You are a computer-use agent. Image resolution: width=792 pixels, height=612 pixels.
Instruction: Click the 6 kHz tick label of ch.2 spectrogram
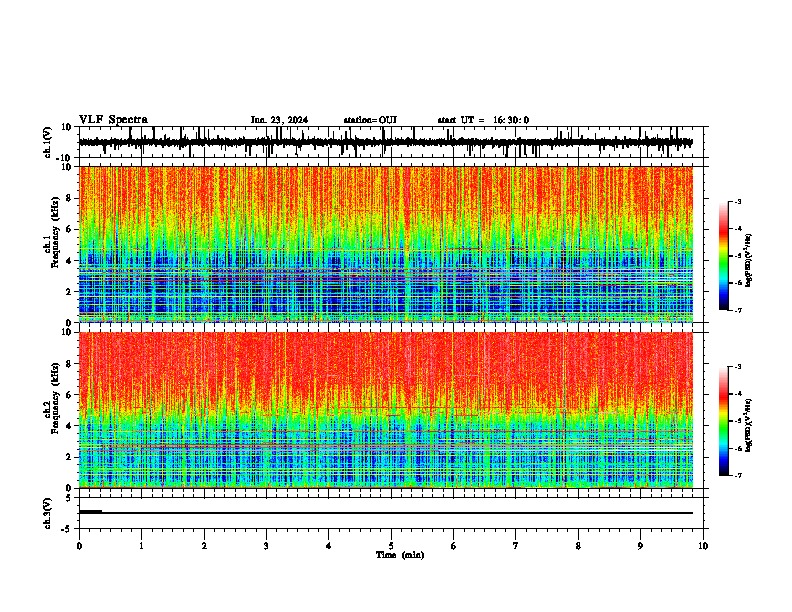pyautogui.click(x=69, y=395)
